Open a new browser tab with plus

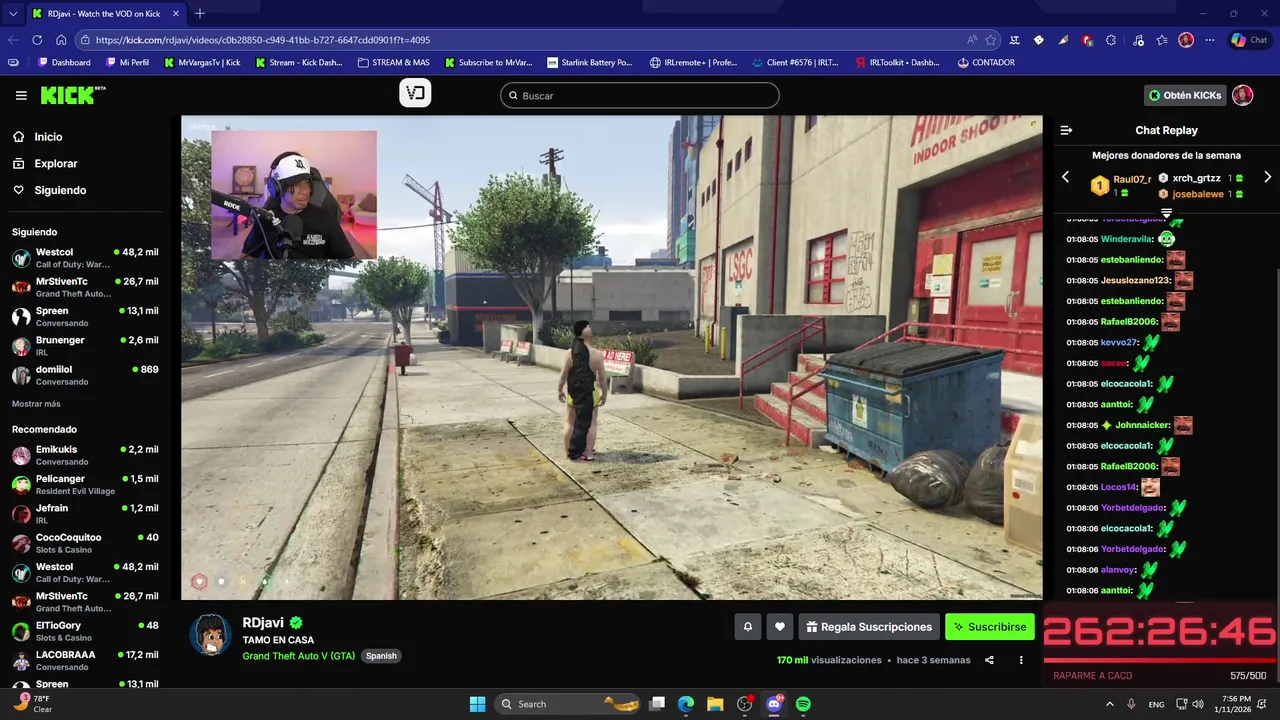pos(200,13)
